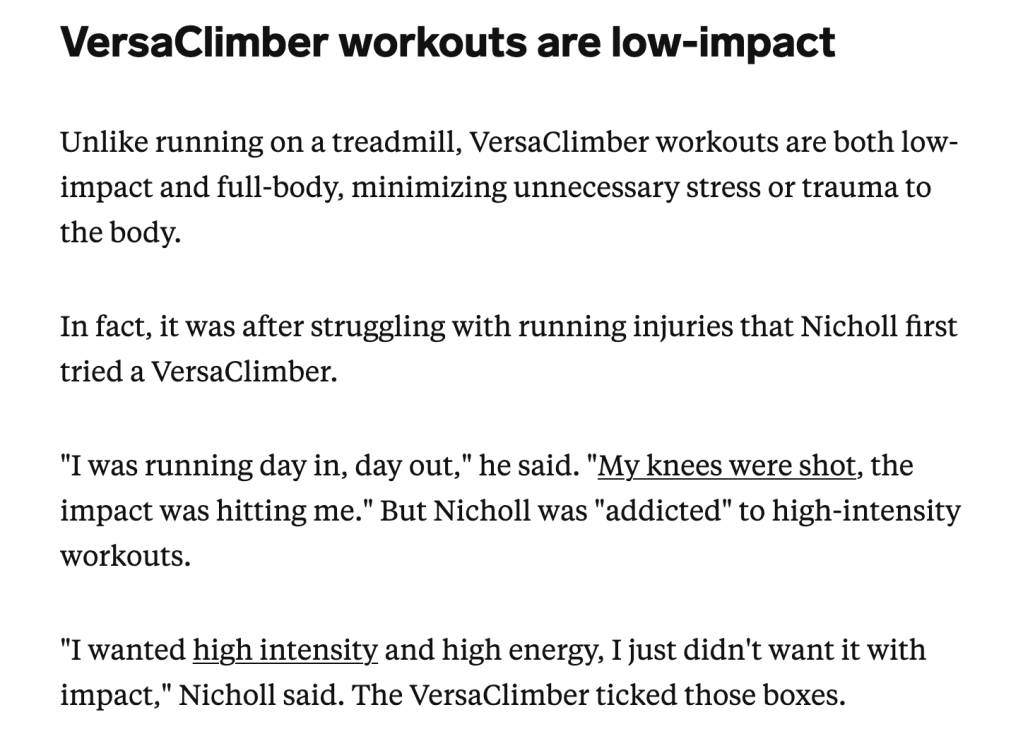Screen dimensions: 1023x729
Task: Click the quote "I was running day in, day out"
Action: pos(266,466)
